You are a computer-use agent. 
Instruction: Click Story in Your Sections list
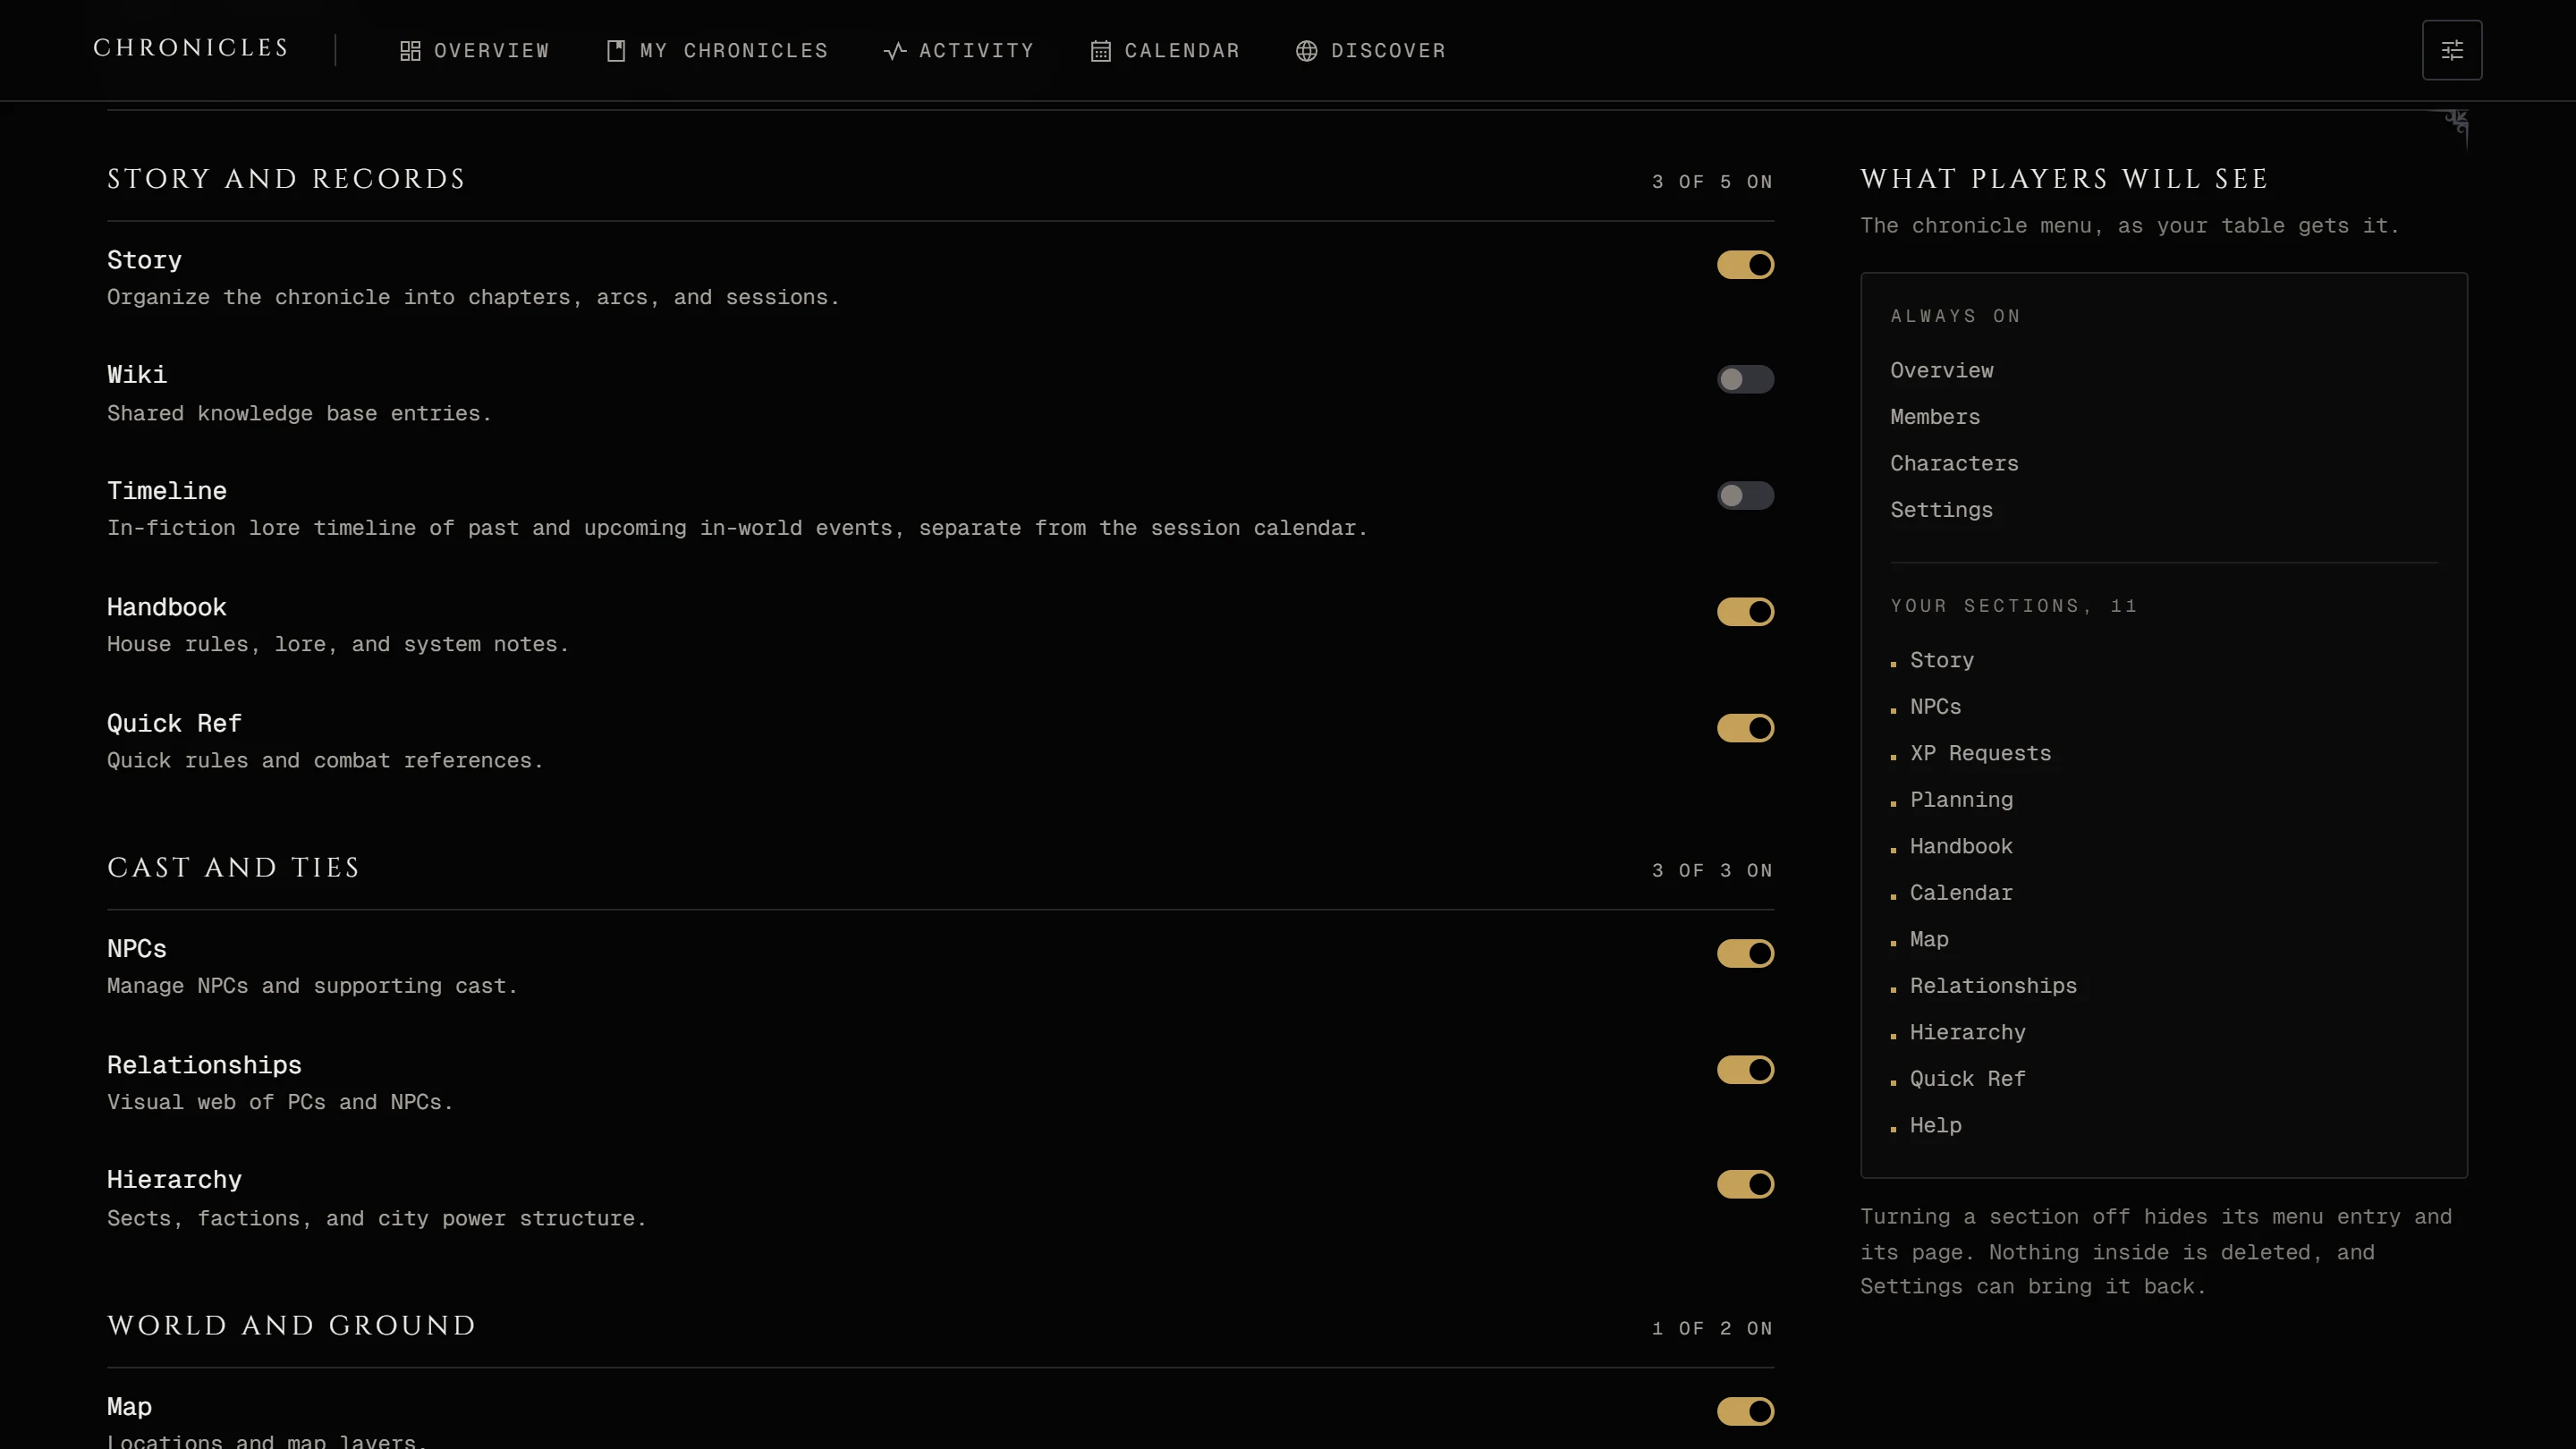(1941, 661)
